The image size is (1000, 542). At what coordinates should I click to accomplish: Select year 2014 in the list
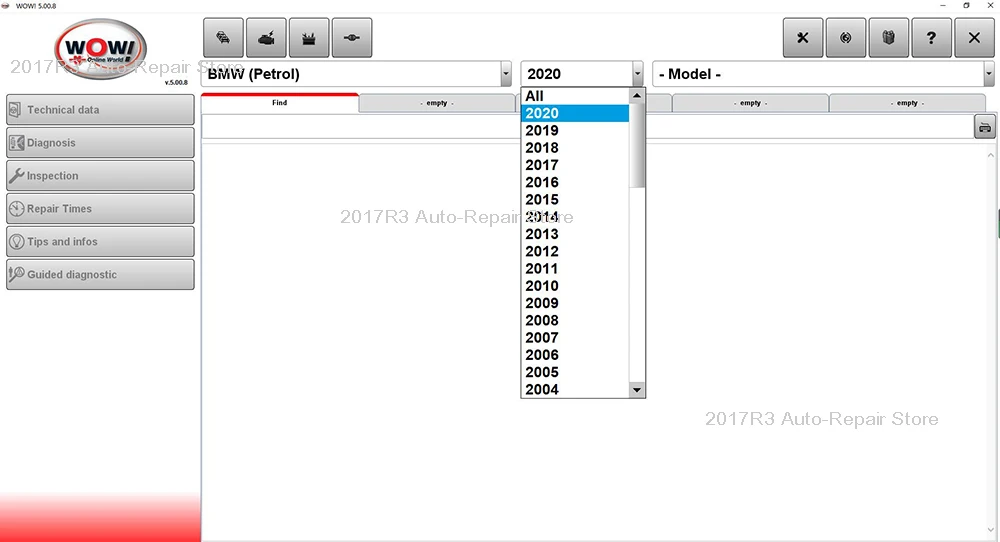575,217
